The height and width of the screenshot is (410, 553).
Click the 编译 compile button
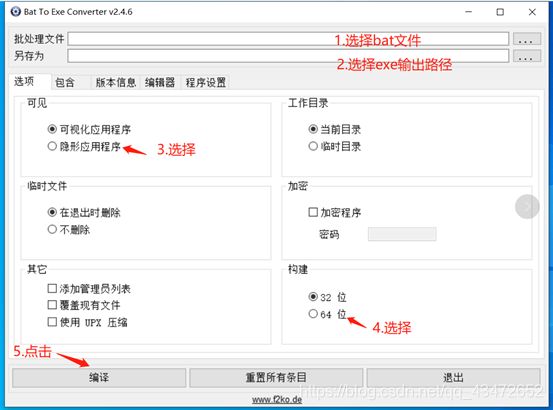99,378
